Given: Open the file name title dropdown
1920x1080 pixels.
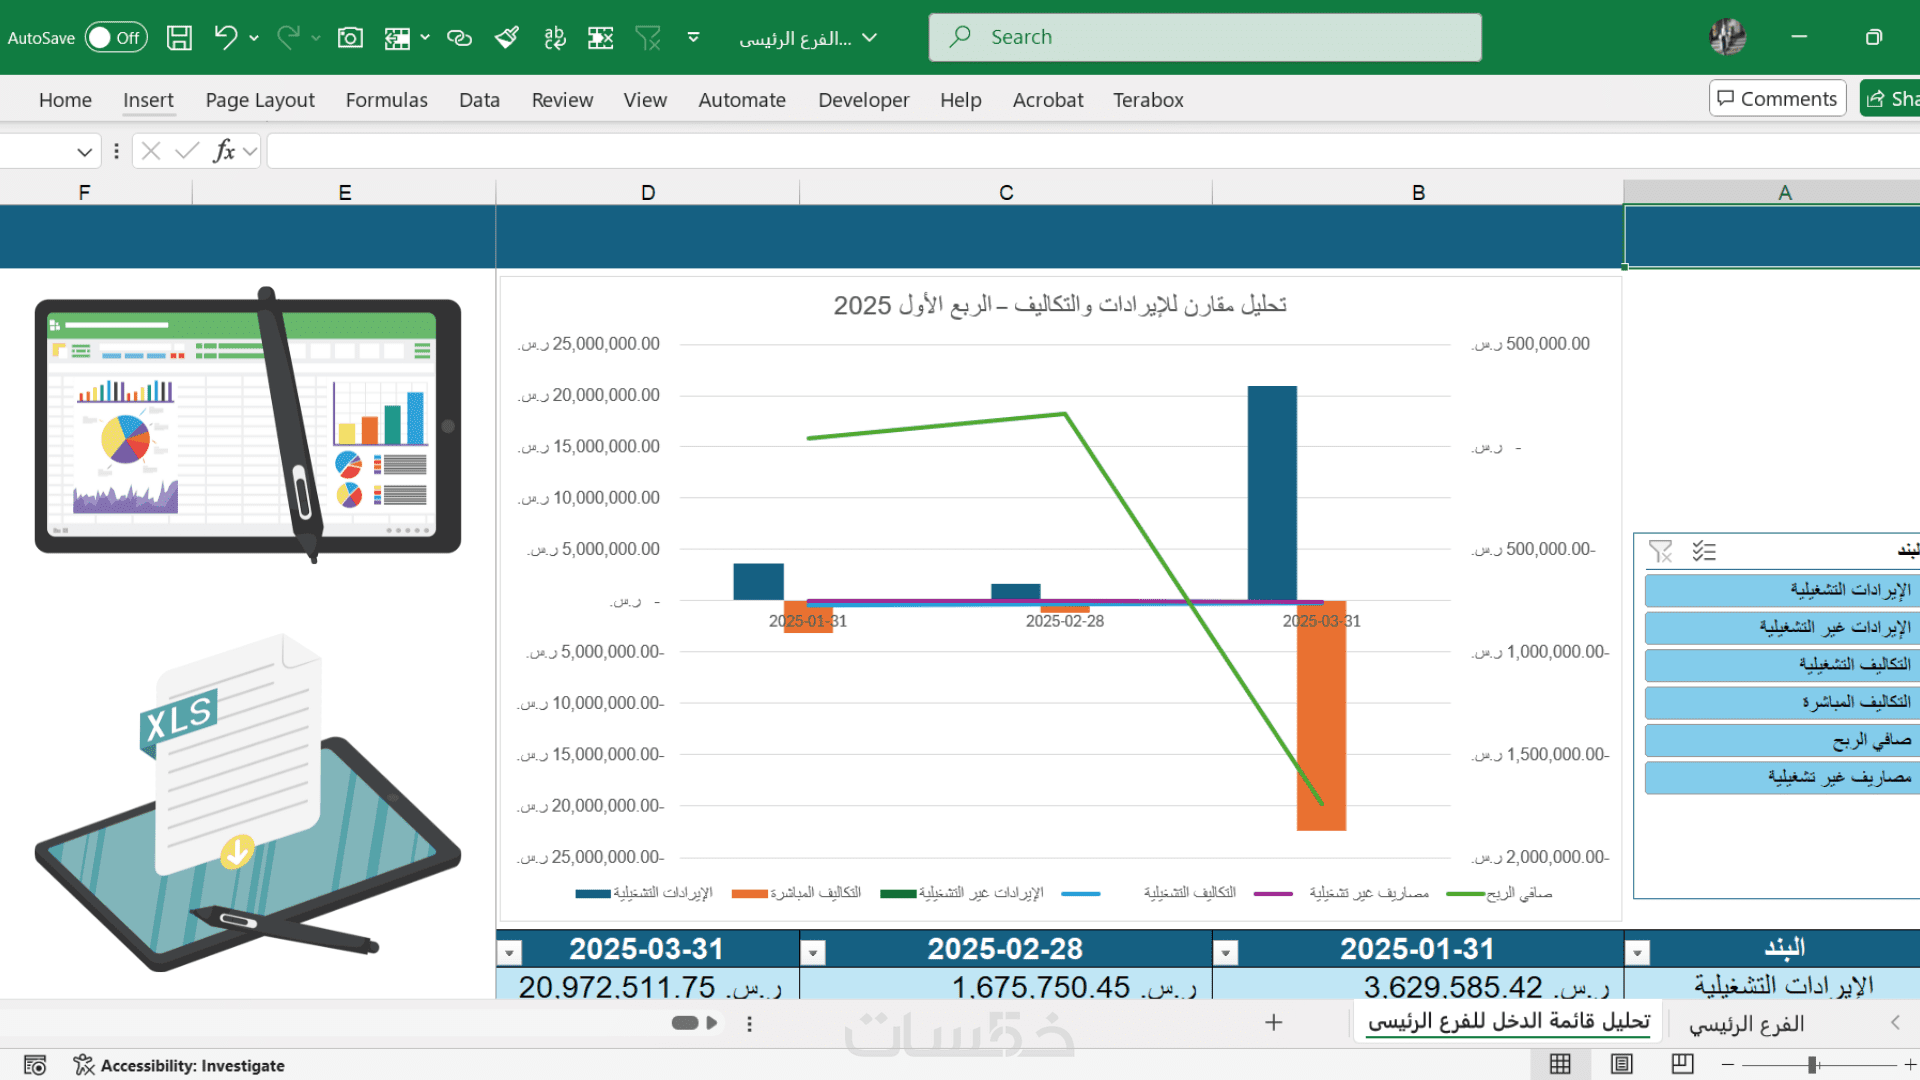Looking at the screenshot, I should 870,38.
